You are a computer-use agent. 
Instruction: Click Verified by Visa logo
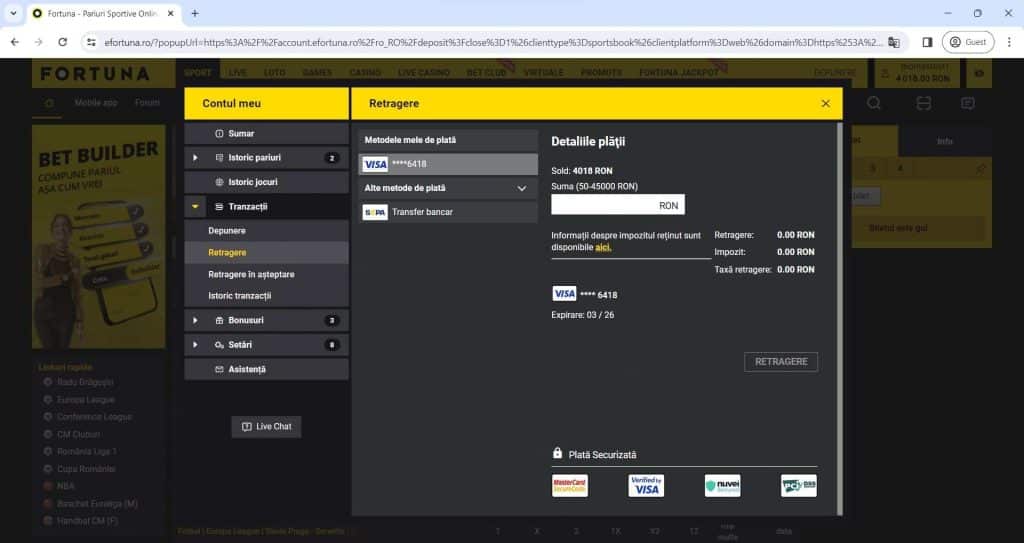(x=646, y=485)
